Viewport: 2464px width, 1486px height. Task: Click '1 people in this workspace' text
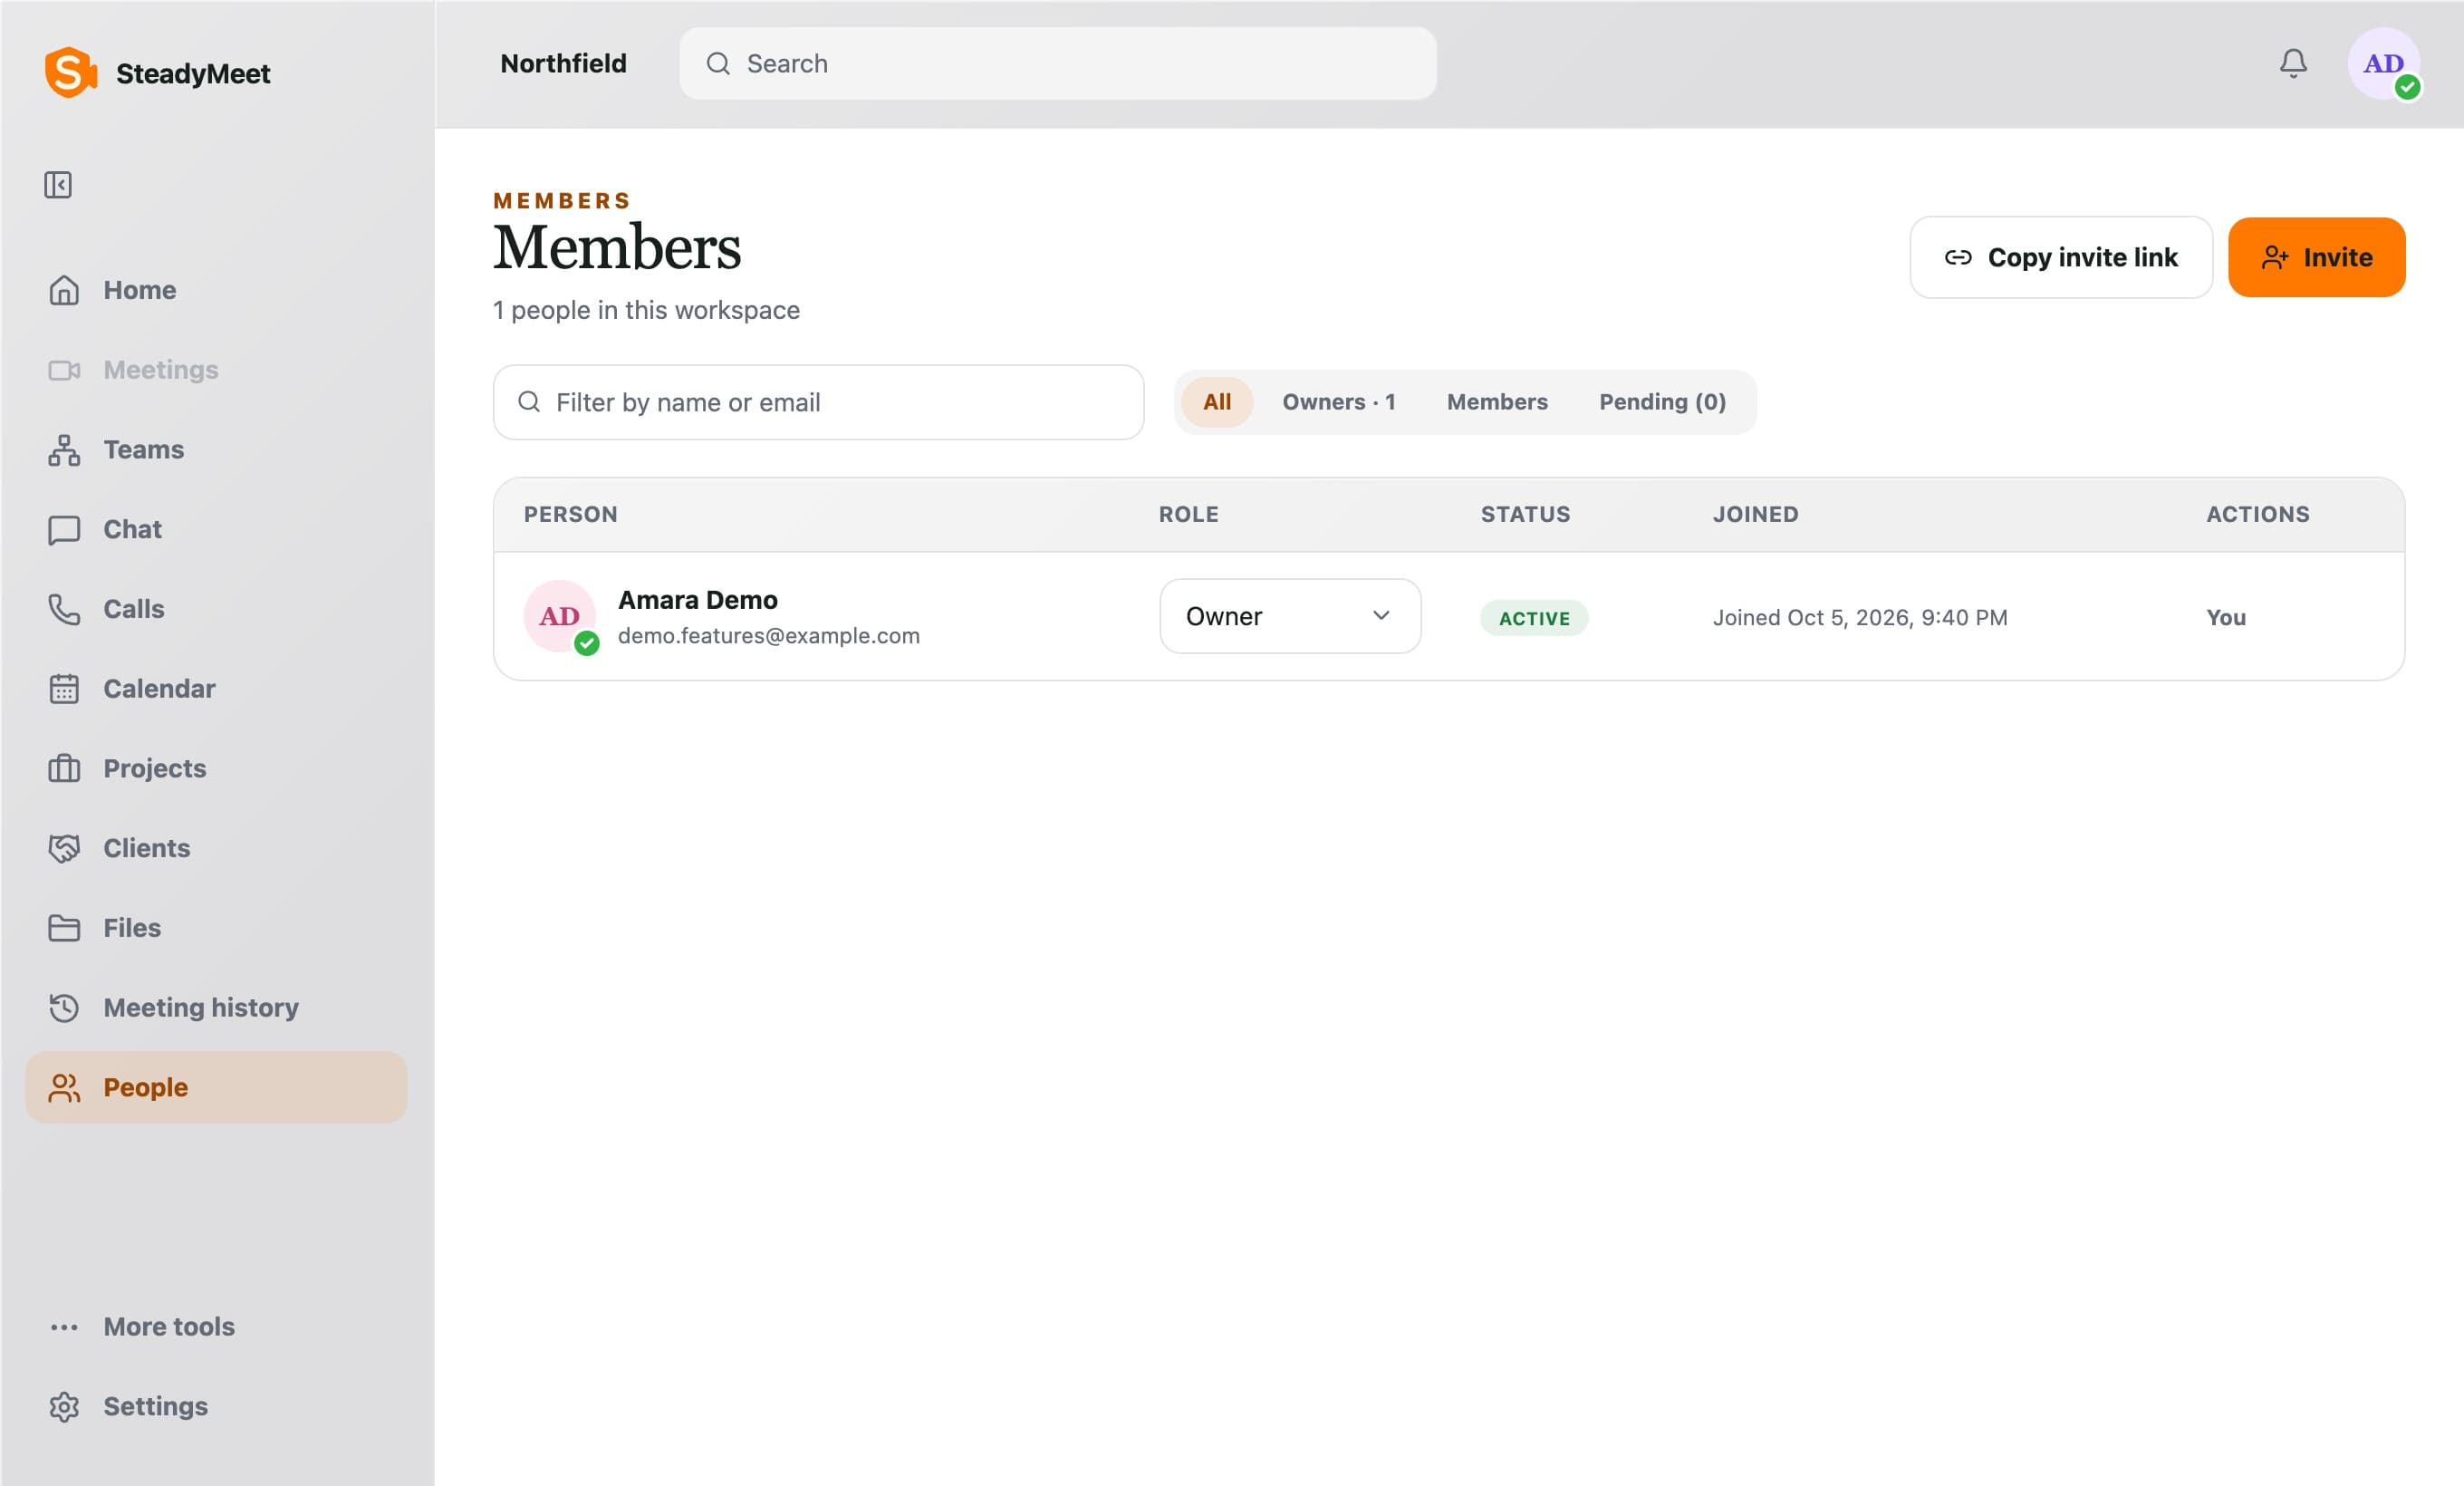(646, 311)
